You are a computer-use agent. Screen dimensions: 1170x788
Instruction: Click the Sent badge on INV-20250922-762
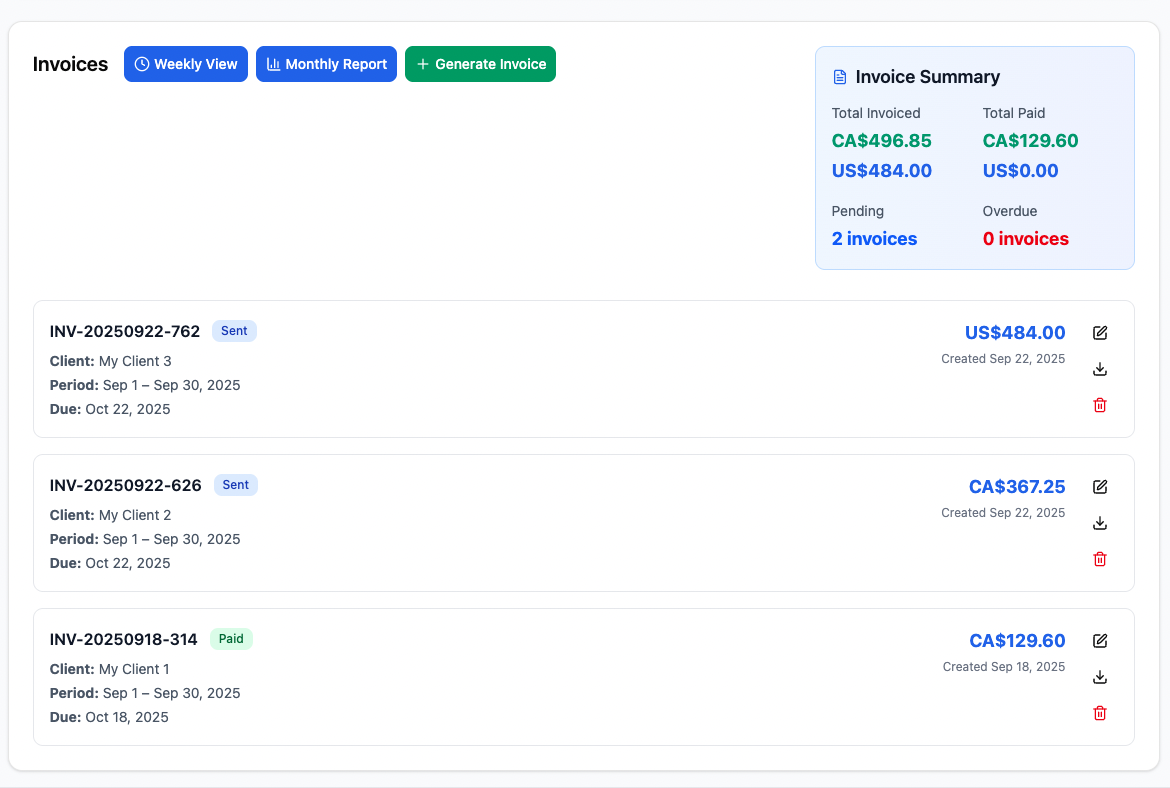pos(234,330)
